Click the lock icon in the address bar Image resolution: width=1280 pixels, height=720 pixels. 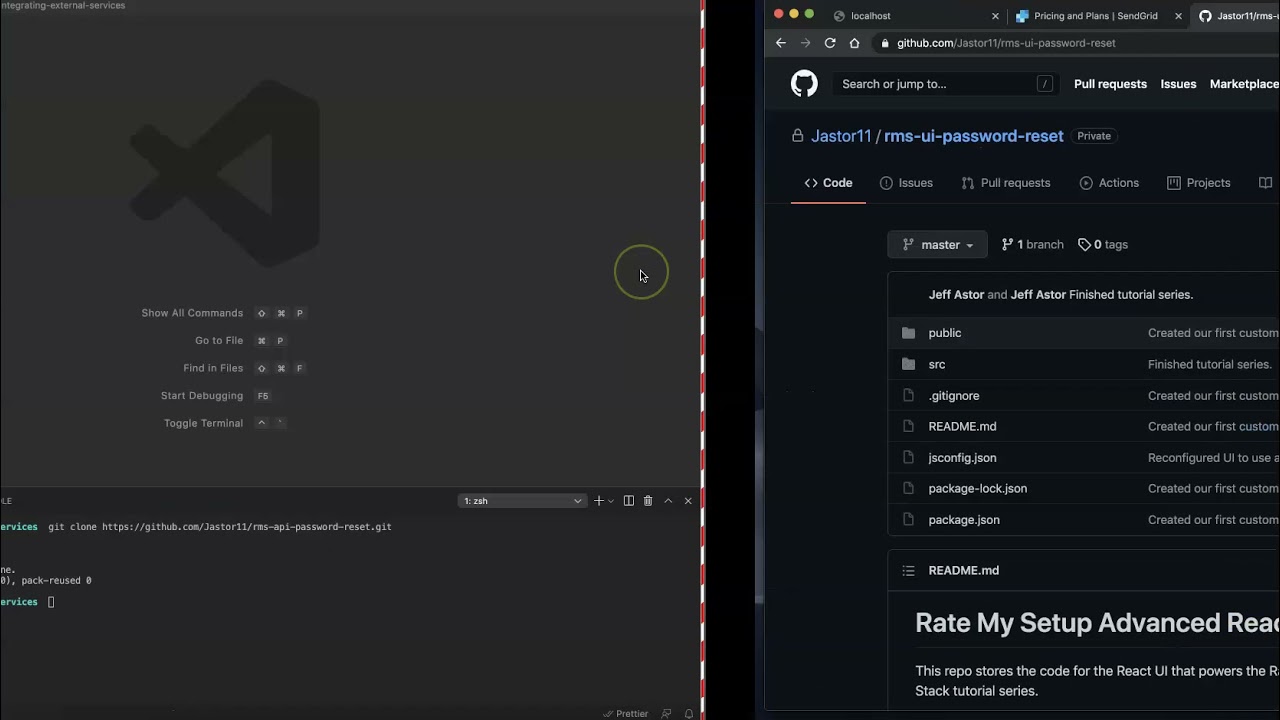pyautogui.click(x=883, y=43)
